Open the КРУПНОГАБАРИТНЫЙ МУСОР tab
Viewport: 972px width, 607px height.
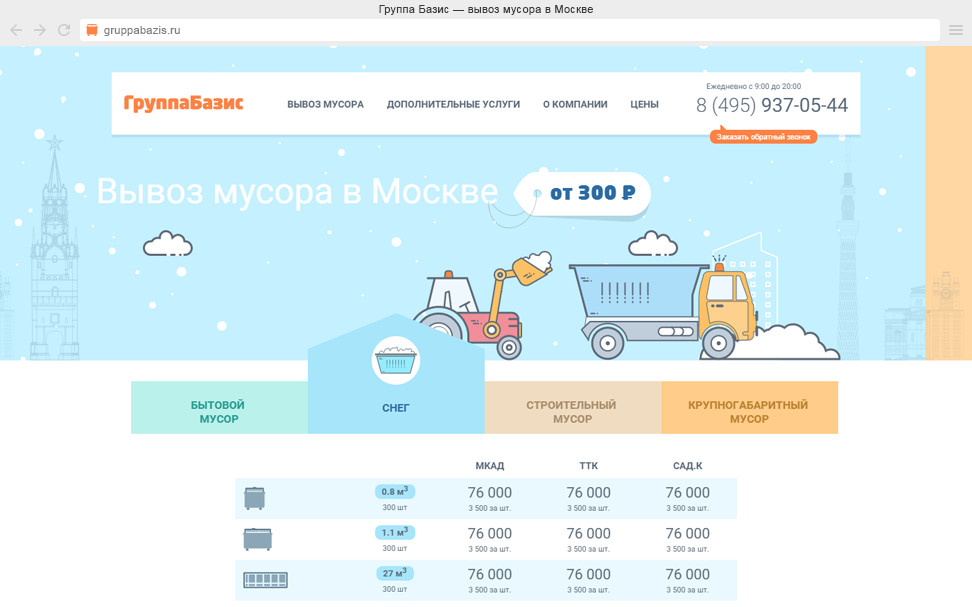748,412
